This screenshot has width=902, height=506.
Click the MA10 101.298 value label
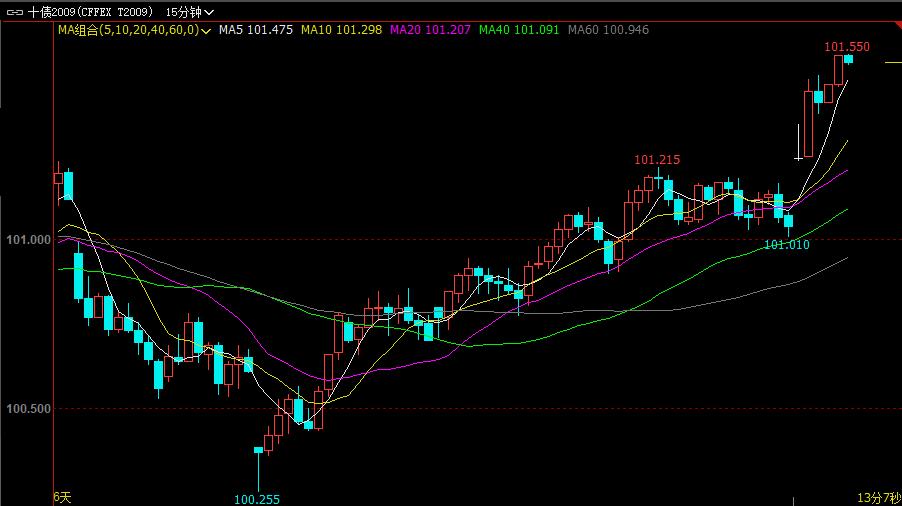341,30
